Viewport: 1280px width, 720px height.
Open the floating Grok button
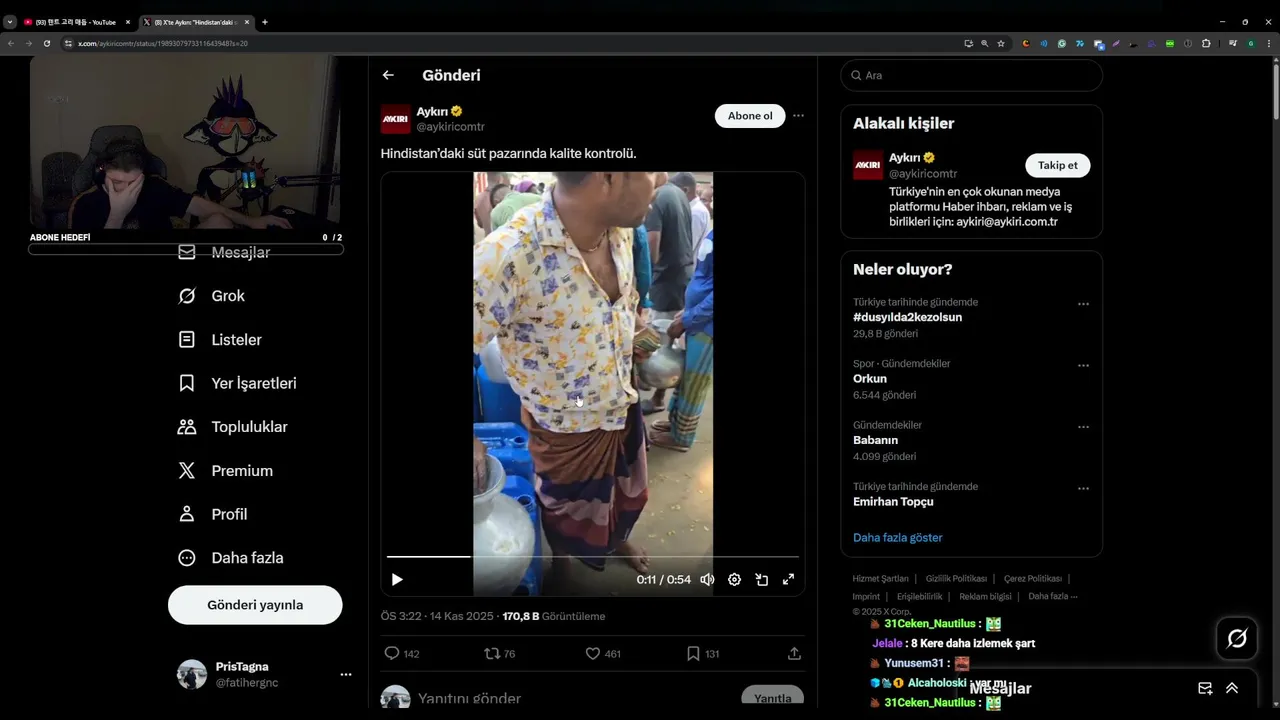(x=1237, y=638)
